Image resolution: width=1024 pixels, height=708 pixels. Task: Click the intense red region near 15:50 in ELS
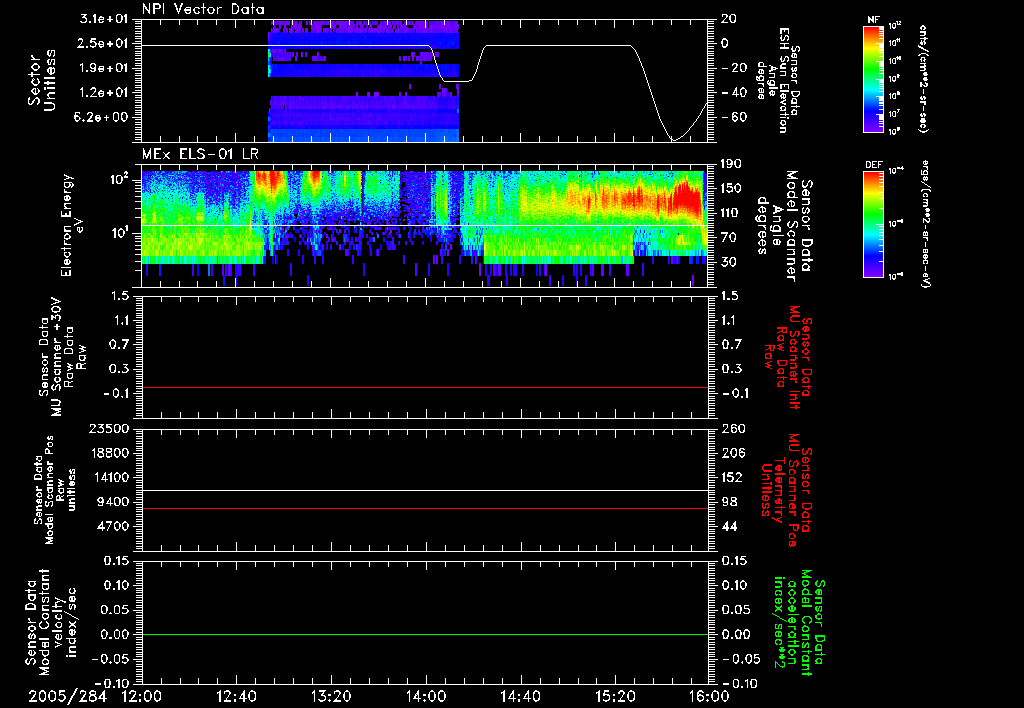(686, 197)
